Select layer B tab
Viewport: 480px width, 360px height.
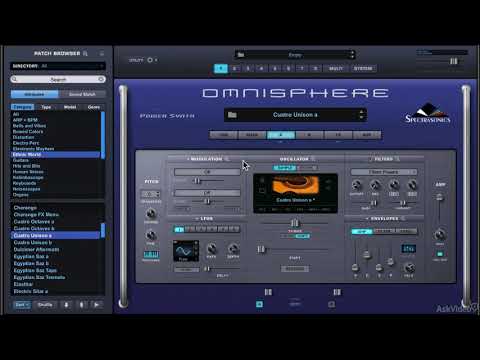pos(309,135)
